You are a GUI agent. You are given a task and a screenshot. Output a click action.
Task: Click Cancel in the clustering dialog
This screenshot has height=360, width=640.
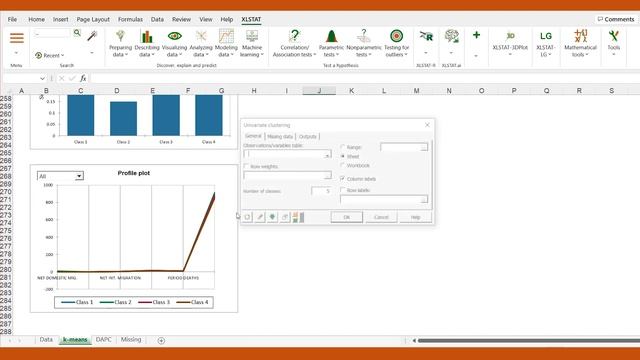click(x=381, y=217)
